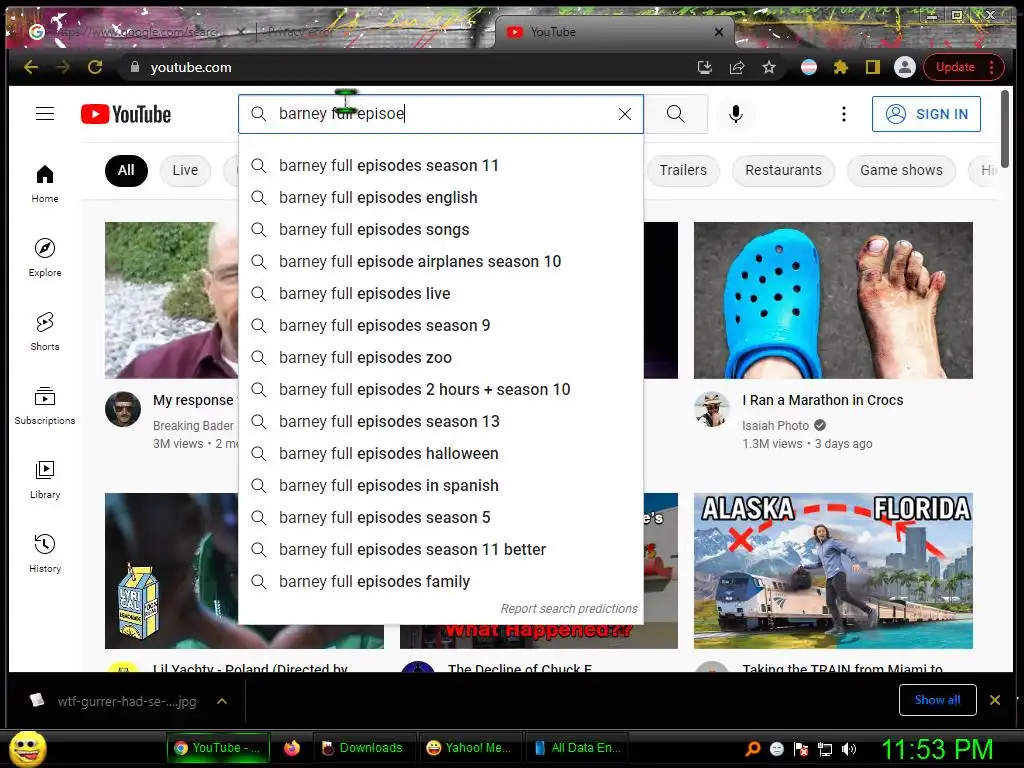This screenshot has width=1024, height=768.
Task: Select the All filter chip
Action: pyautogui.click(x=126, y=170)
